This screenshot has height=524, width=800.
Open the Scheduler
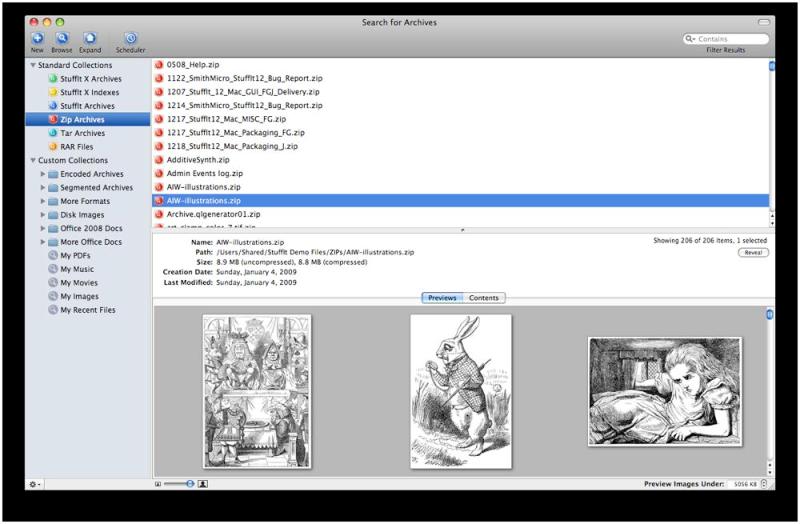pyautogui.click(x=130, y=38)
